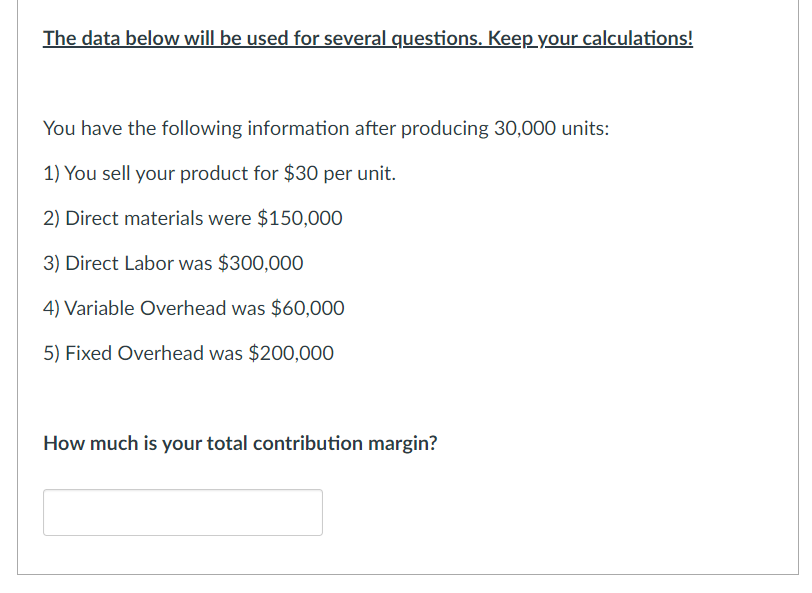Image resolution: width=812 pixels, height=593 pixels.
Task: Click the Variable Overhead line
Action: coord(193,307)
